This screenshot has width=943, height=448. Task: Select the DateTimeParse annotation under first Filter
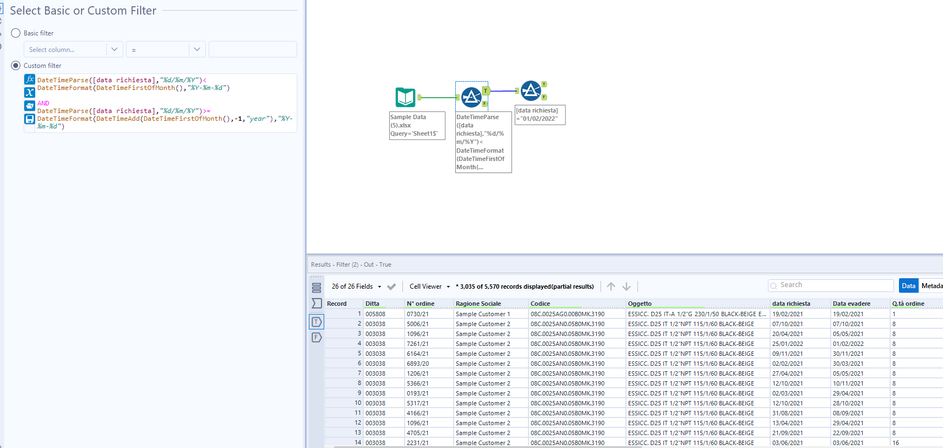pyautogui.click(x=484, y=142)
